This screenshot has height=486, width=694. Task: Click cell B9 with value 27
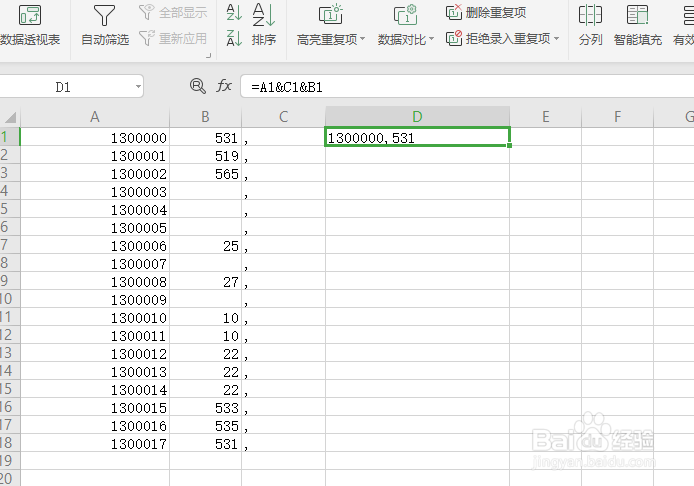click(x=205, y=281)
